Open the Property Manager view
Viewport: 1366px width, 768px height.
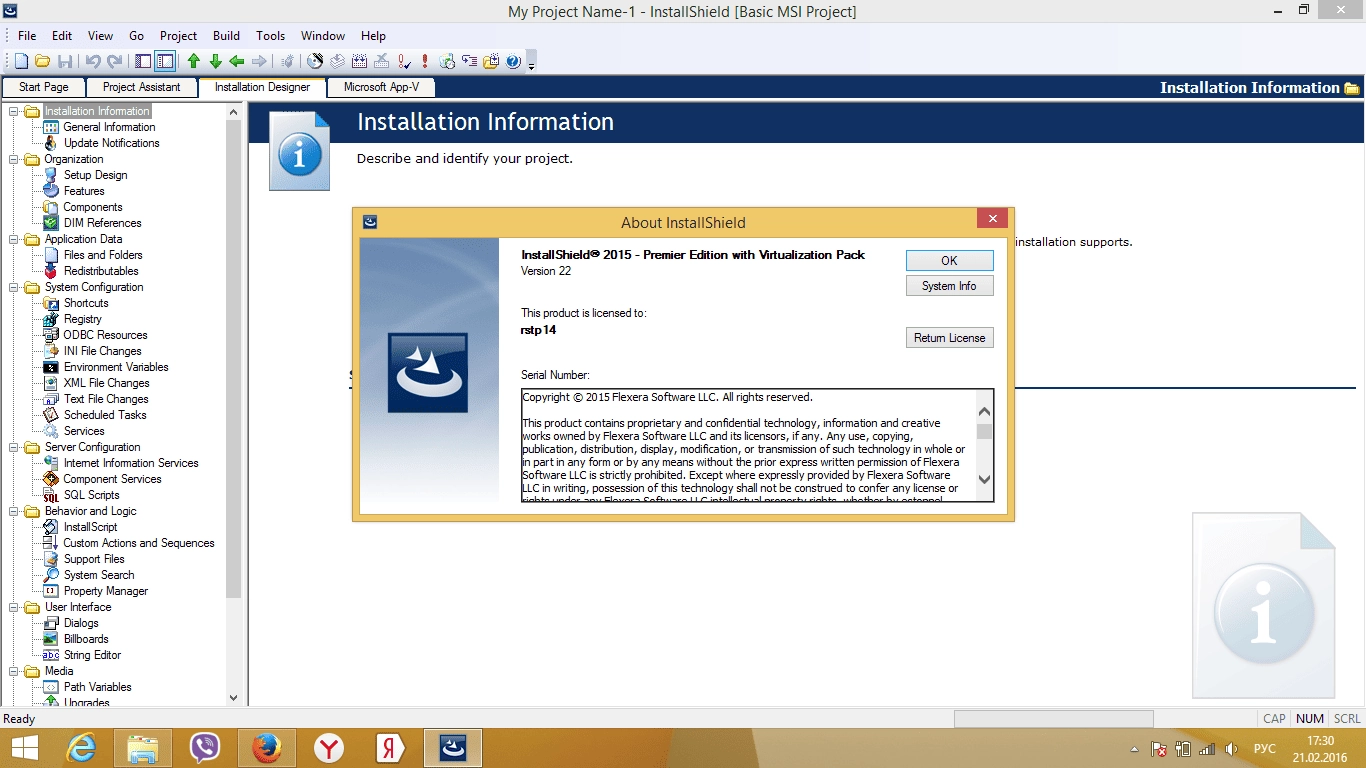105,591
